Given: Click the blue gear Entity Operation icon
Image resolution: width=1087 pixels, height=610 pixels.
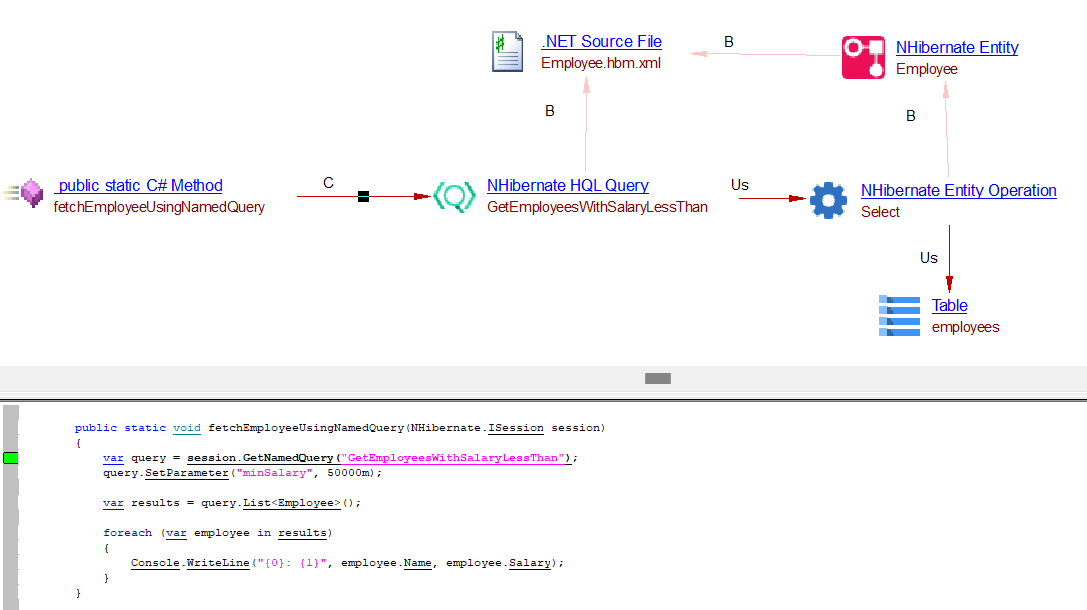Looking at the screenshot, I should pos(828,200).
